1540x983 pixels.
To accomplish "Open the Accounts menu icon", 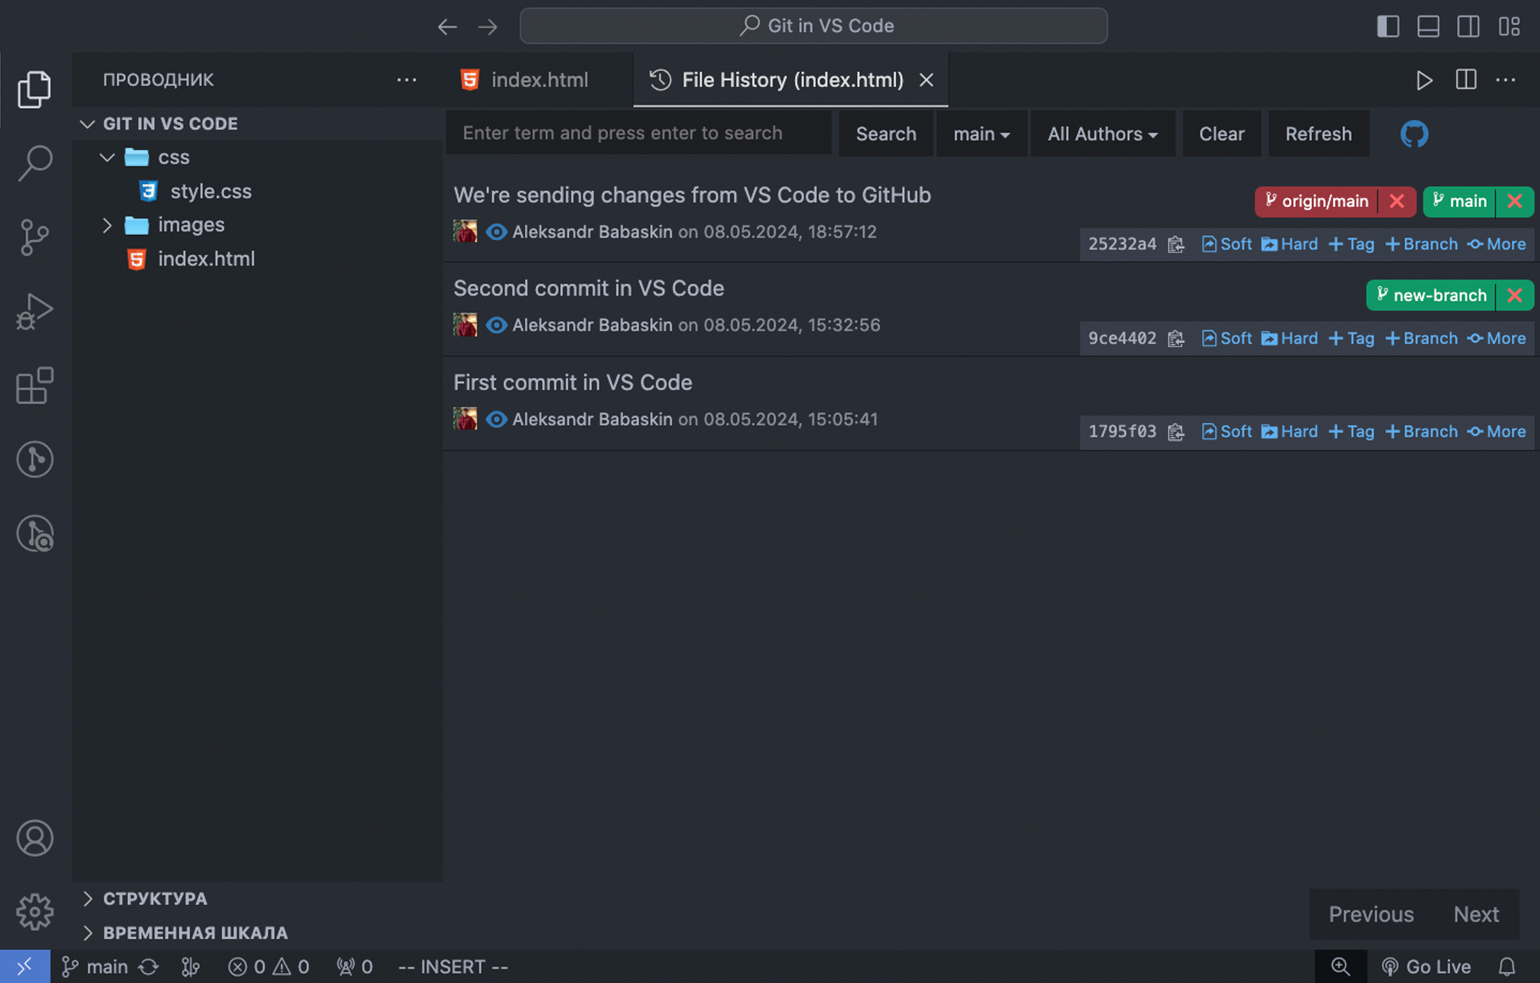I will pyautogui.click(x=34, y=838).
